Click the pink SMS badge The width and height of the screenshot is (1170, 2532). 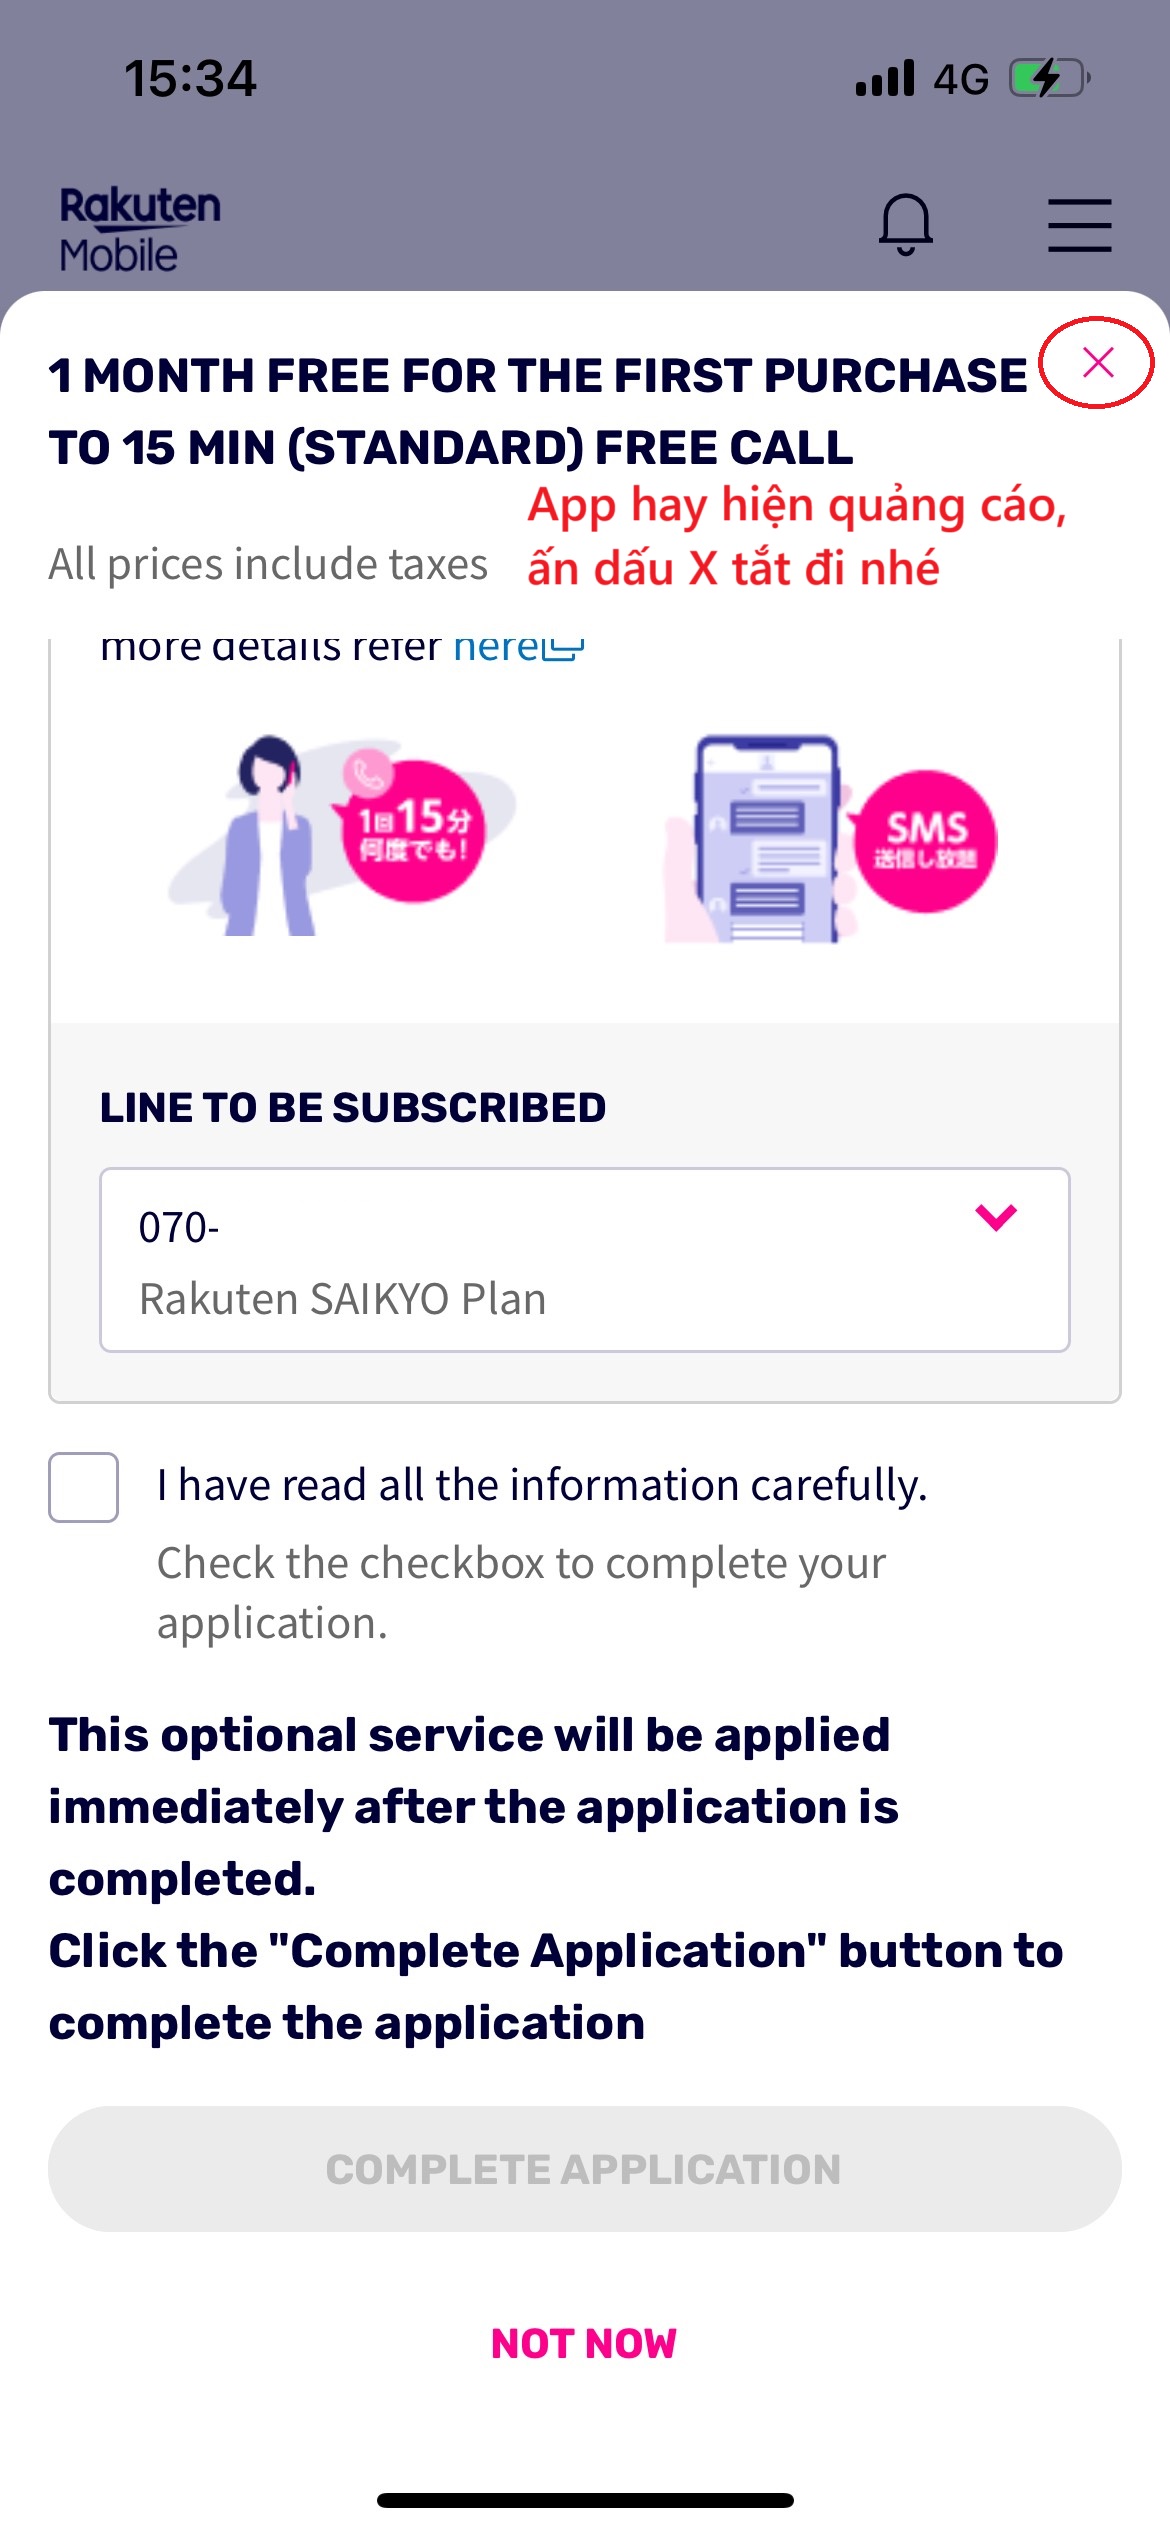[x=925, y=840]
